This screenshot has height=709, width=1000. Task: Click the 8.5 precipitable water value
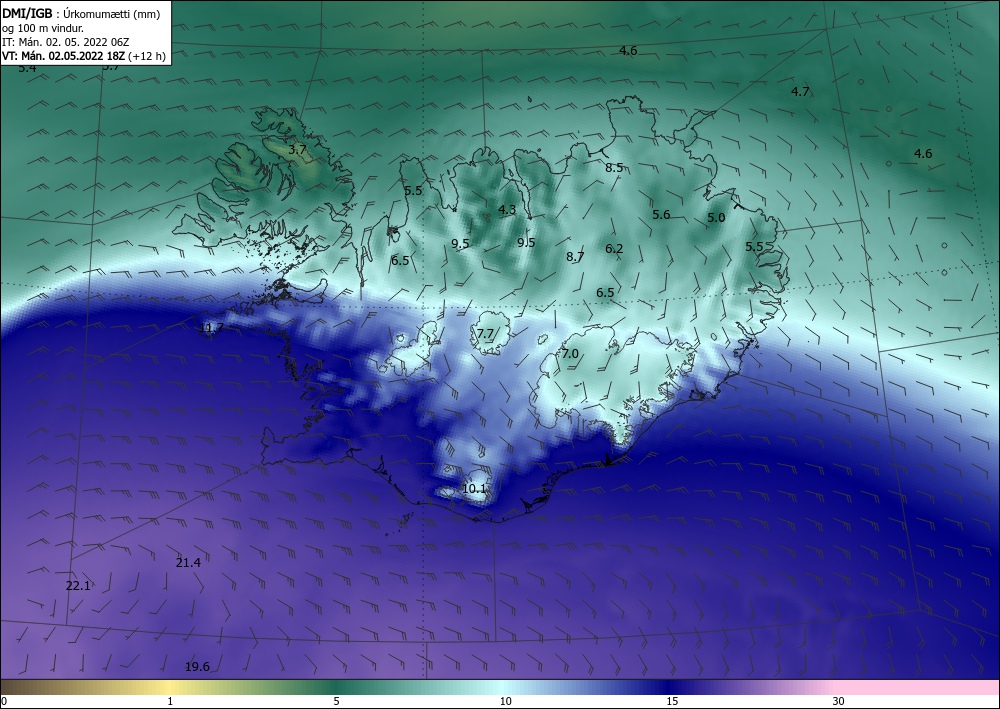point(614,168)
